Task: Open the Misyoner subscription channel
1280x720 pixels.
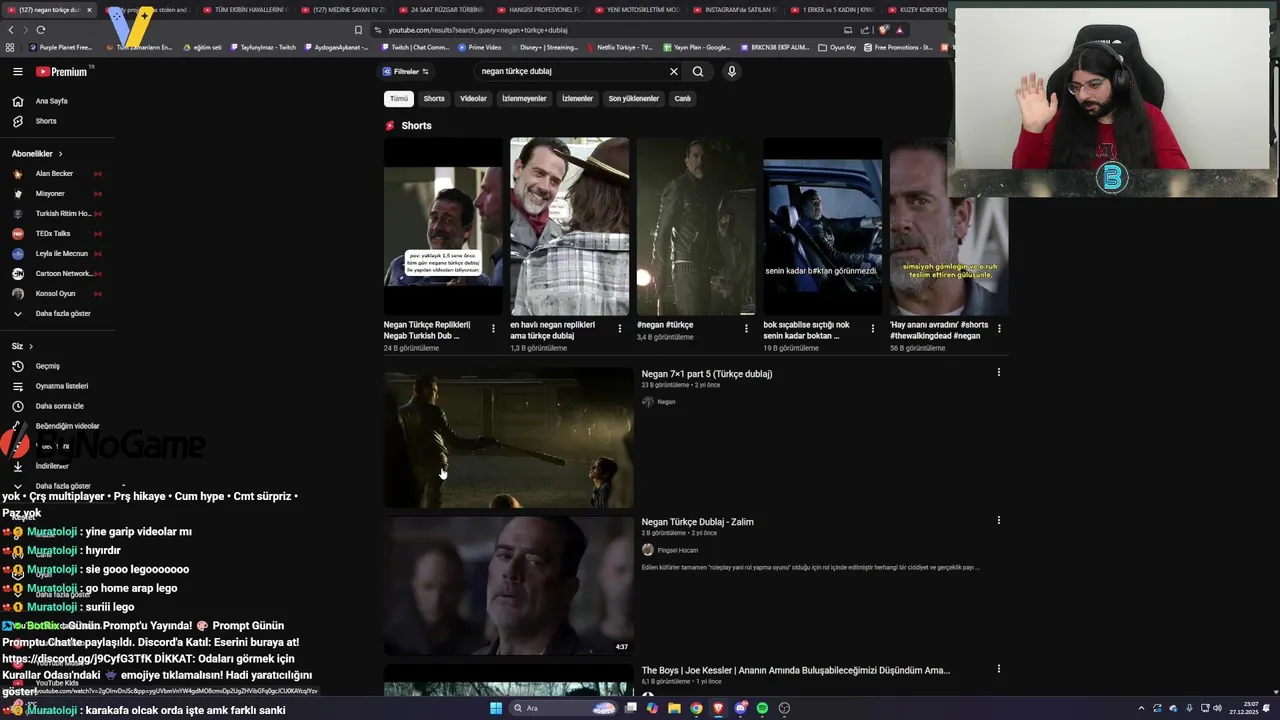Action: pos(50,194)
